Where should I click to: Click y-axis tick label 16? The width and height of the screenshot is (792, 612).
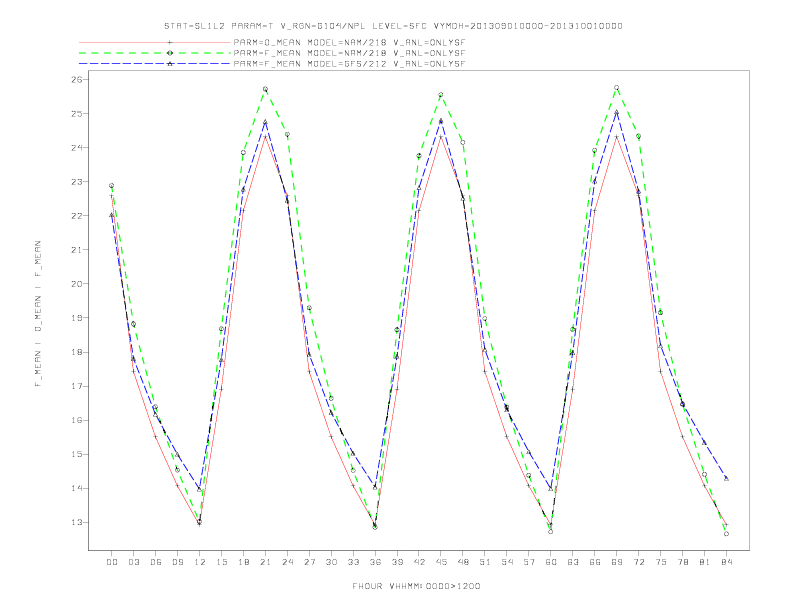(x=77, y=421)
